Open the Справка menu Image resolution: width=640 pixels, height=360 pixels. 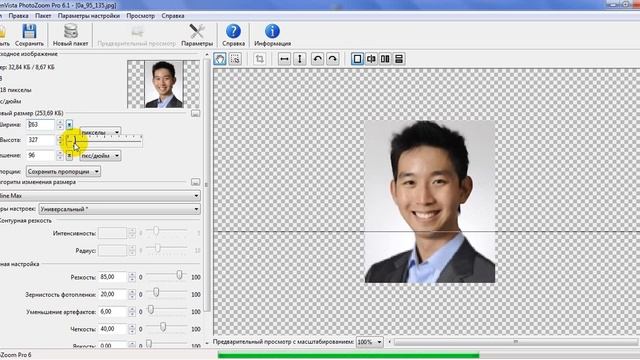coord(173,16)
